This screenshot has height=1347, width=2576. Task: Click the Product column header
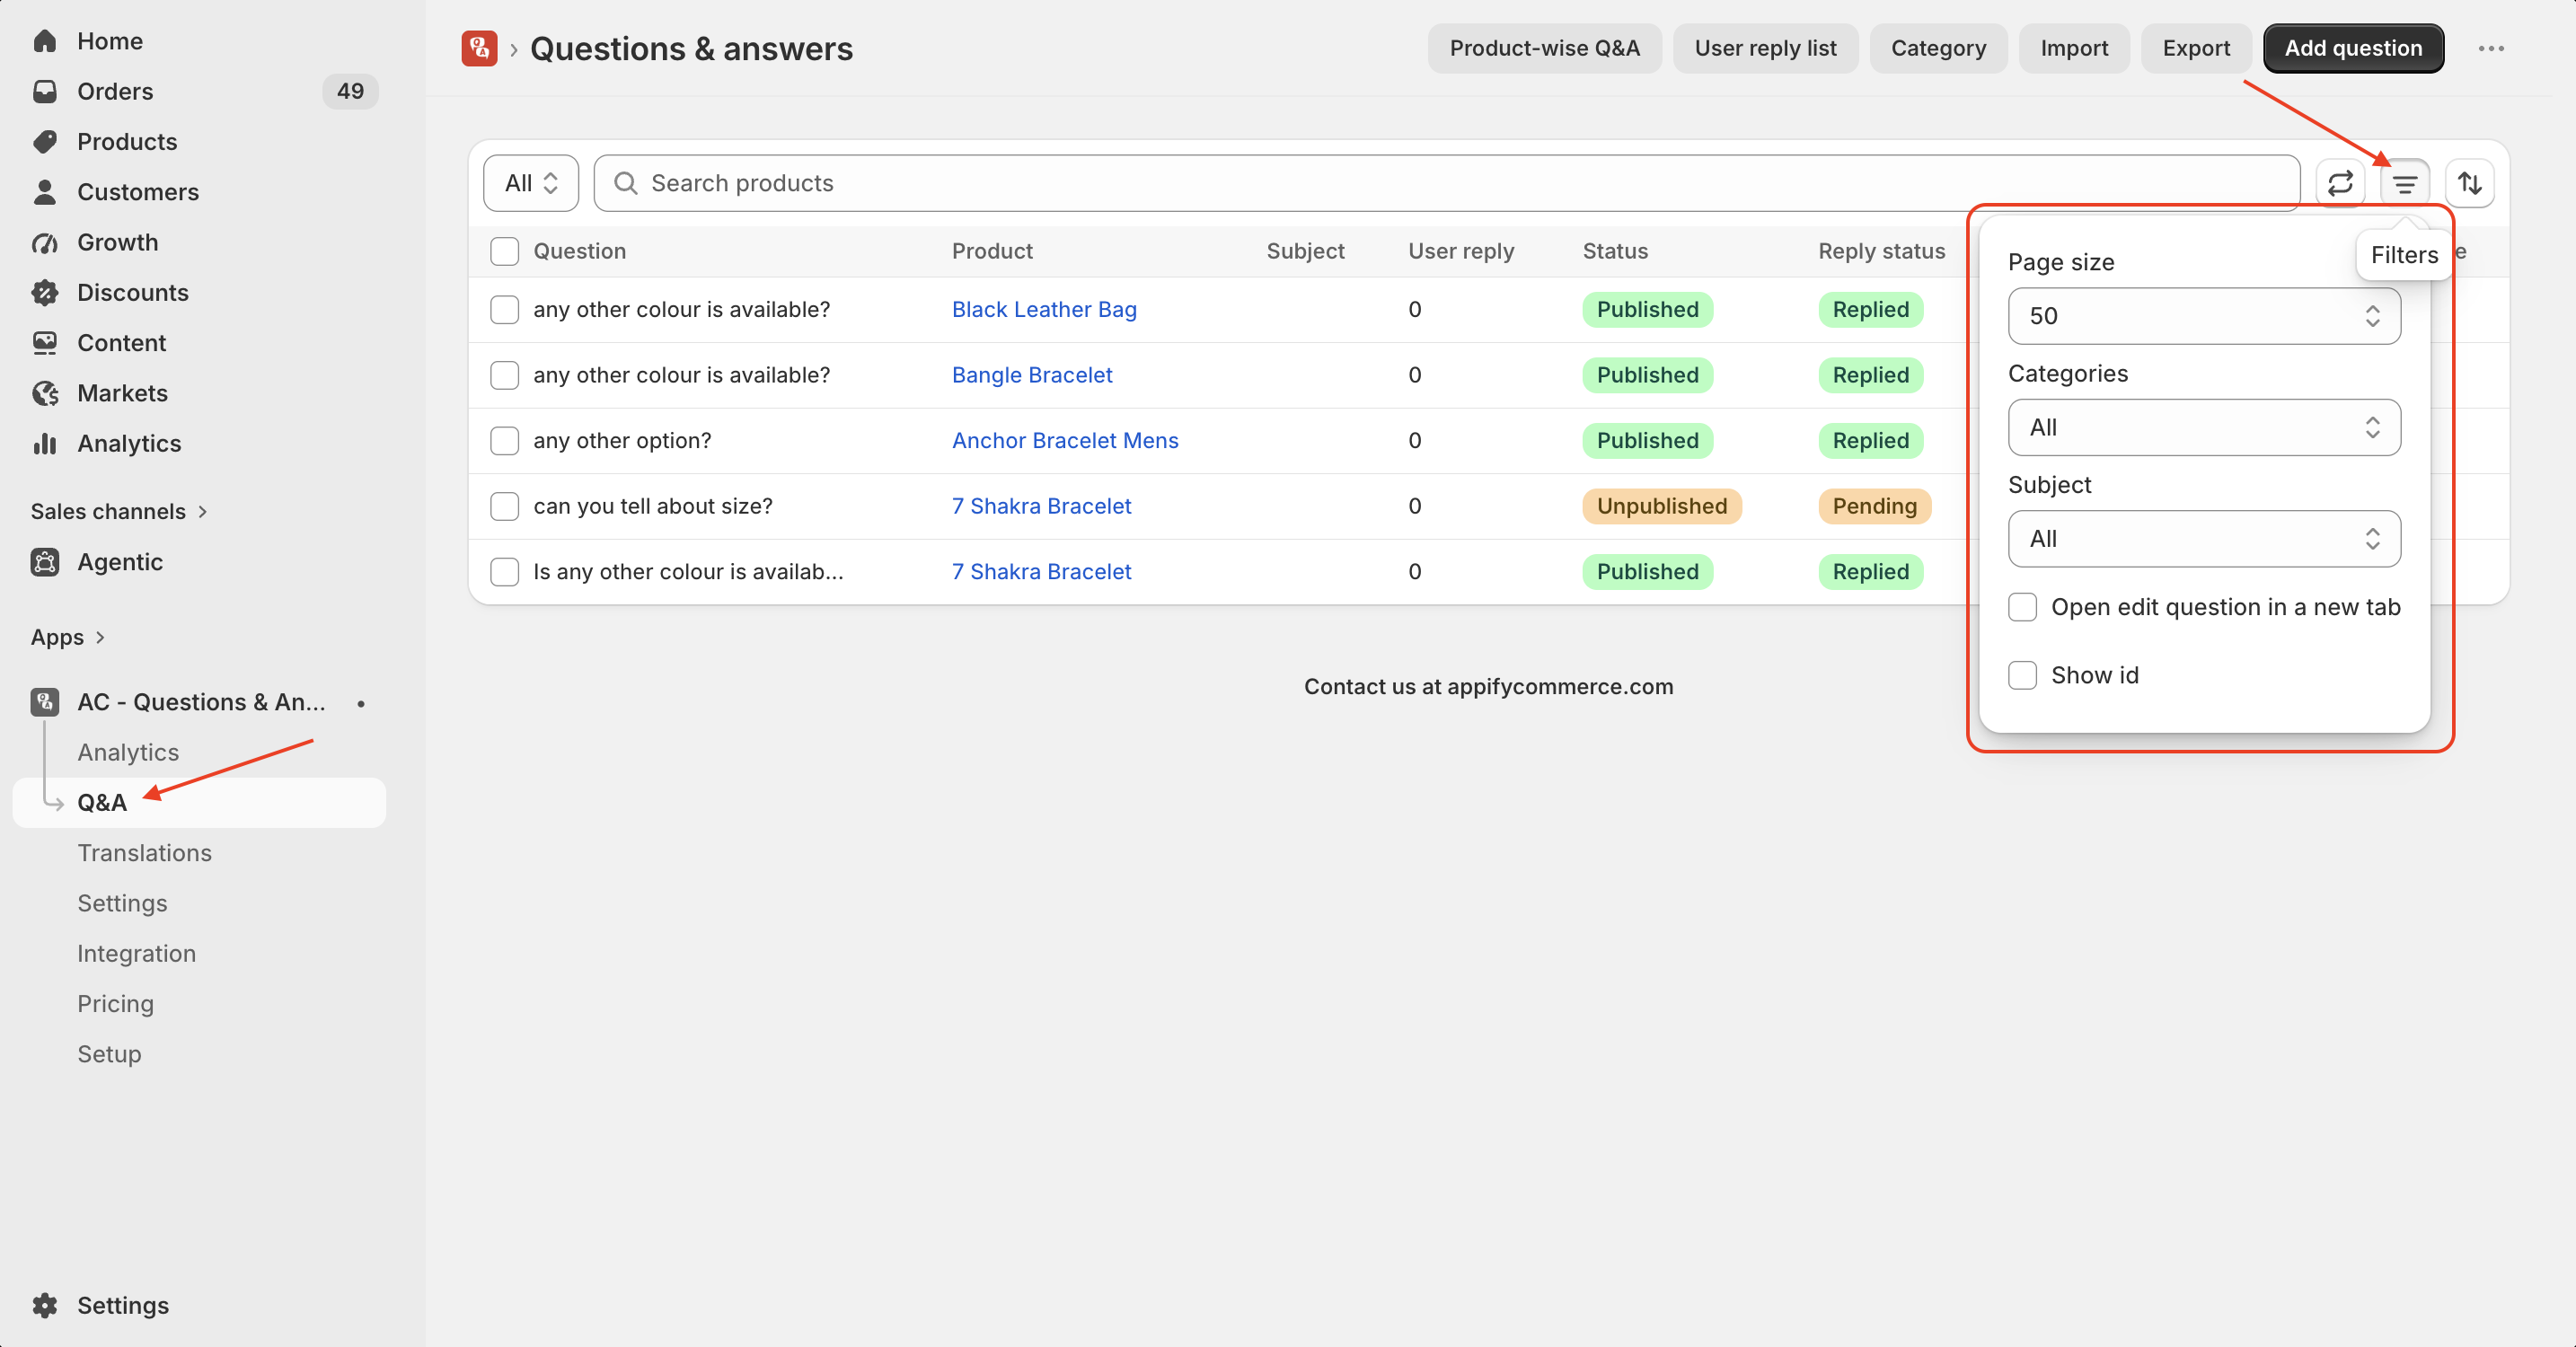tap(992, 251)
